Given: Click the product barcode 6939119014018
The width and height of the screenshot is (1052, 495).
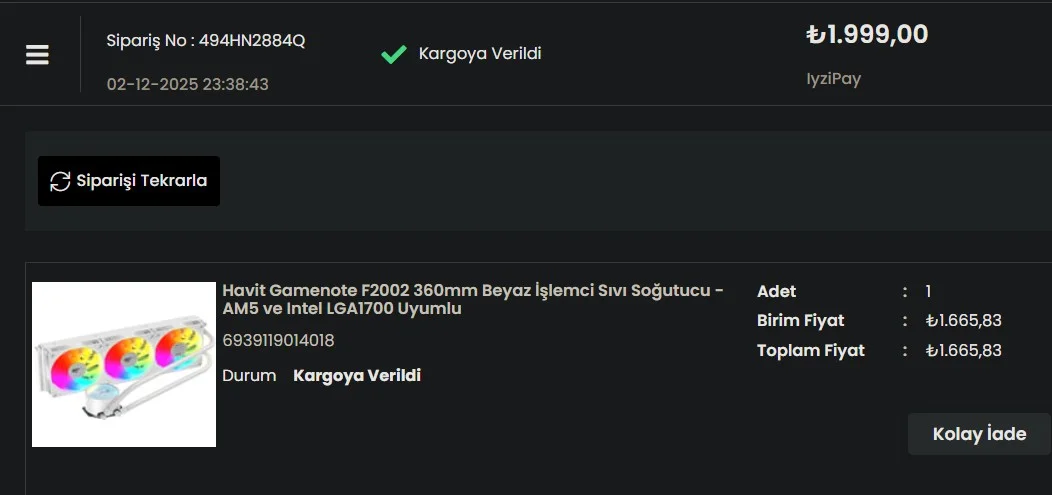Looking at the screenshot, I should [x=278, y=340].
